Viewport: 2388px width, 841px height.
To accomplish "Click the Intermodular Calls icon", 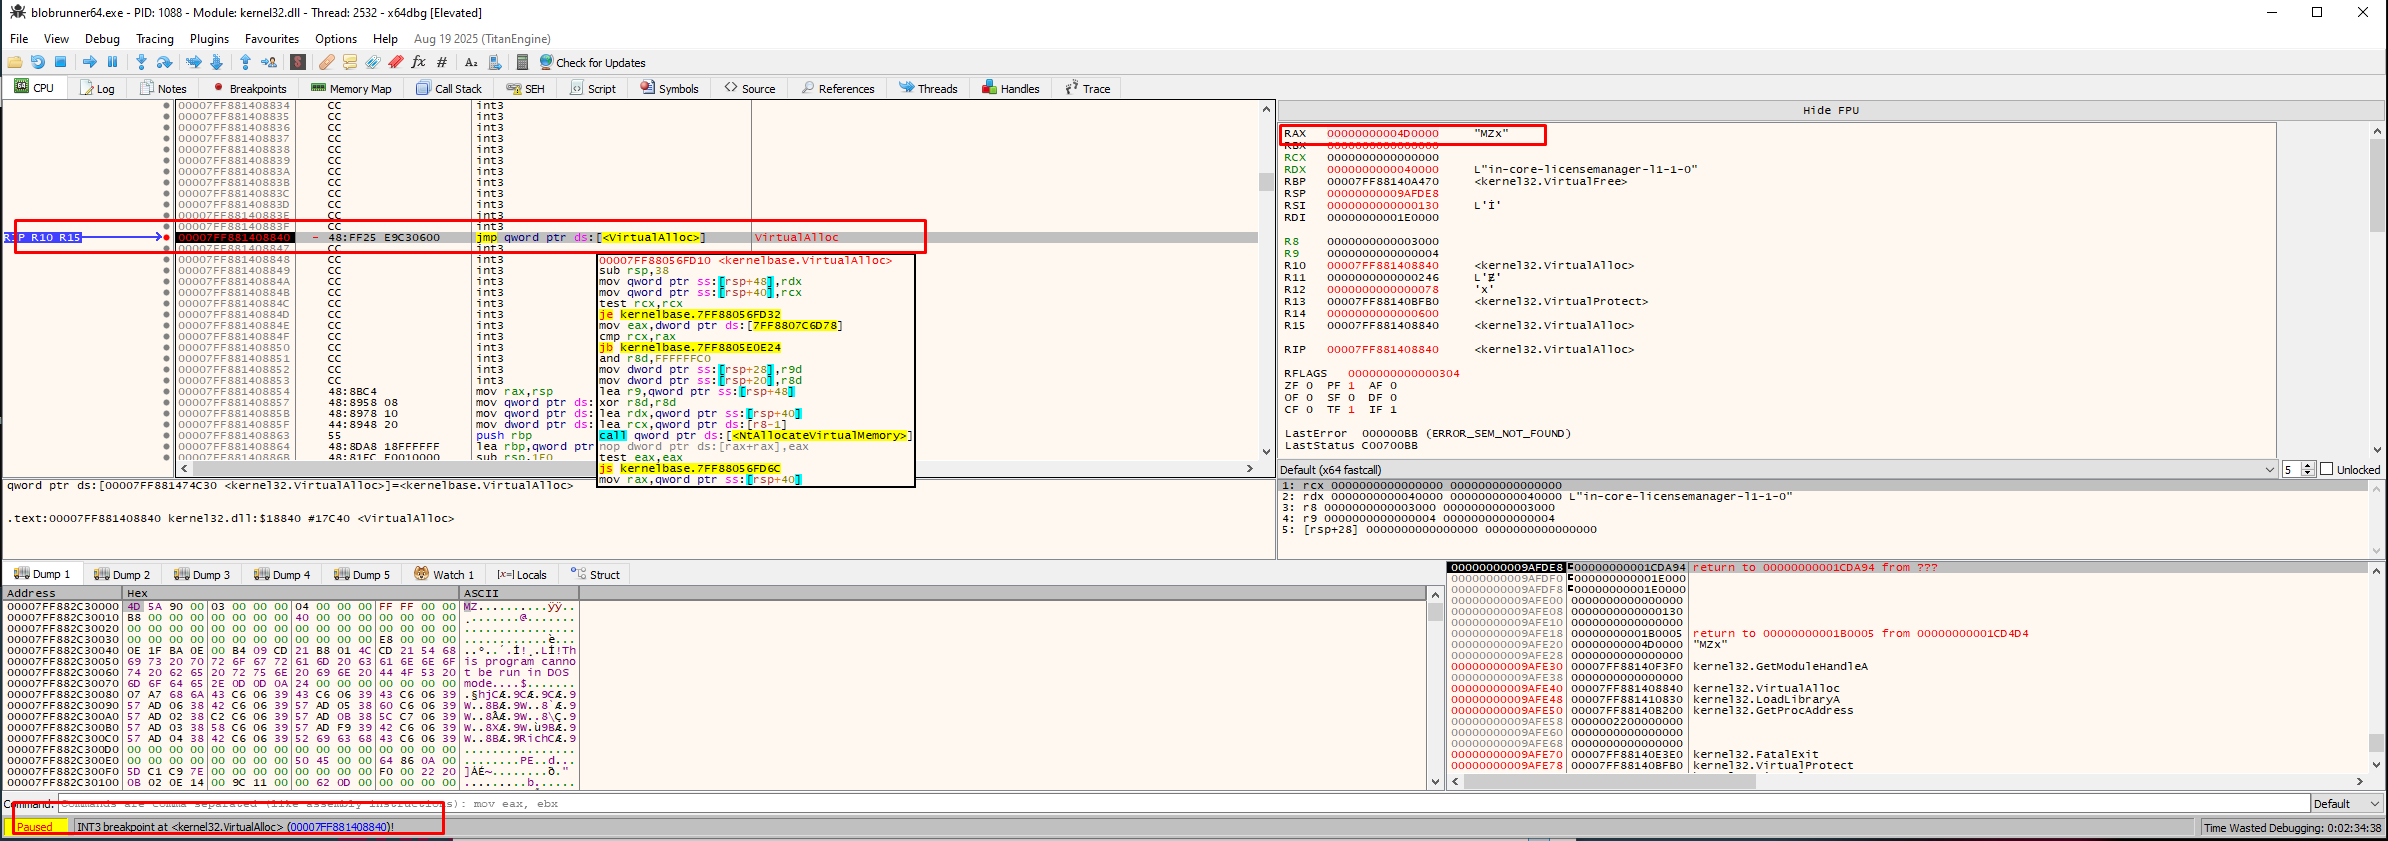I will [494, 62].
